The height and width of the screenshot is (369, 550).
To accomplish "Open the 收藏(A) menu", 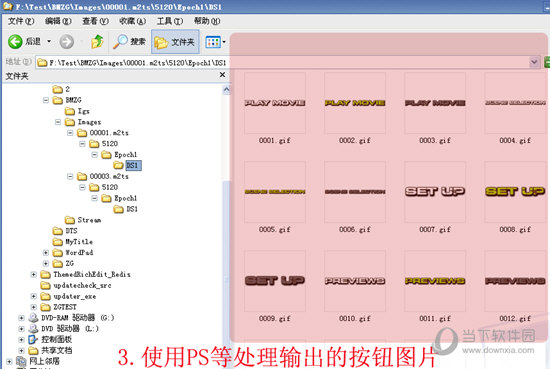I will [133, 21].
